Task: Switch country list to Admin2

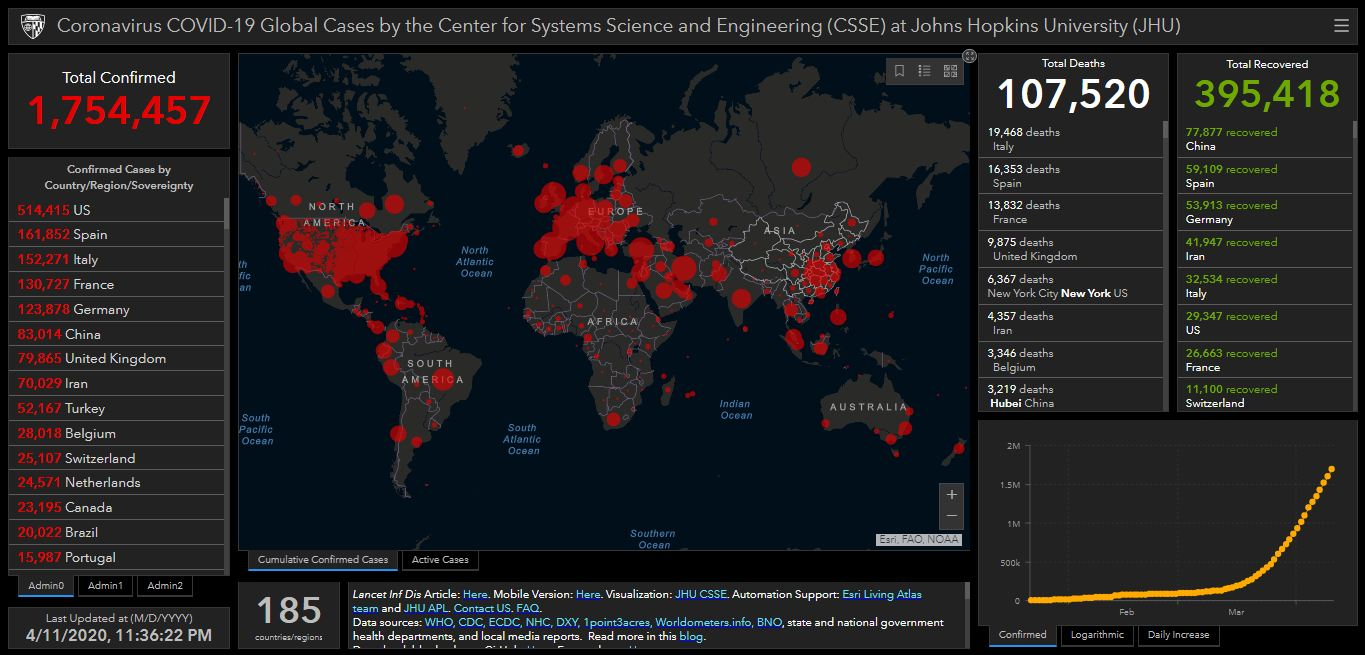Action: tap(165, 586)
